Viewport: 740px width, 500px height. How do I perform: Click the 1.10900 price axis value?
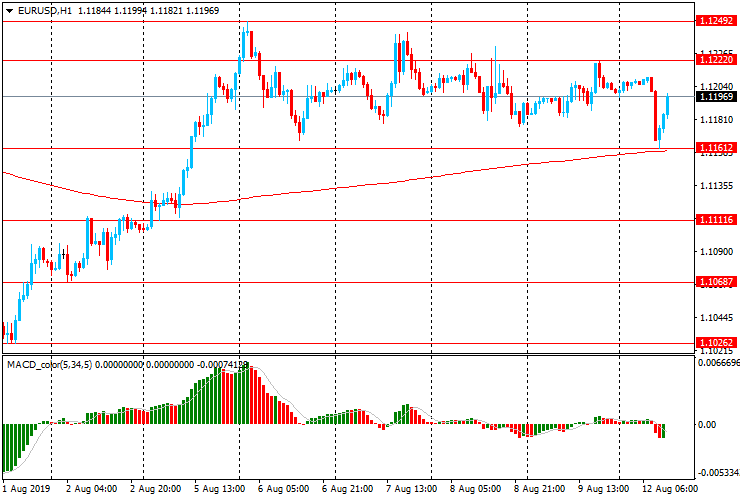(x=716, y=252)
